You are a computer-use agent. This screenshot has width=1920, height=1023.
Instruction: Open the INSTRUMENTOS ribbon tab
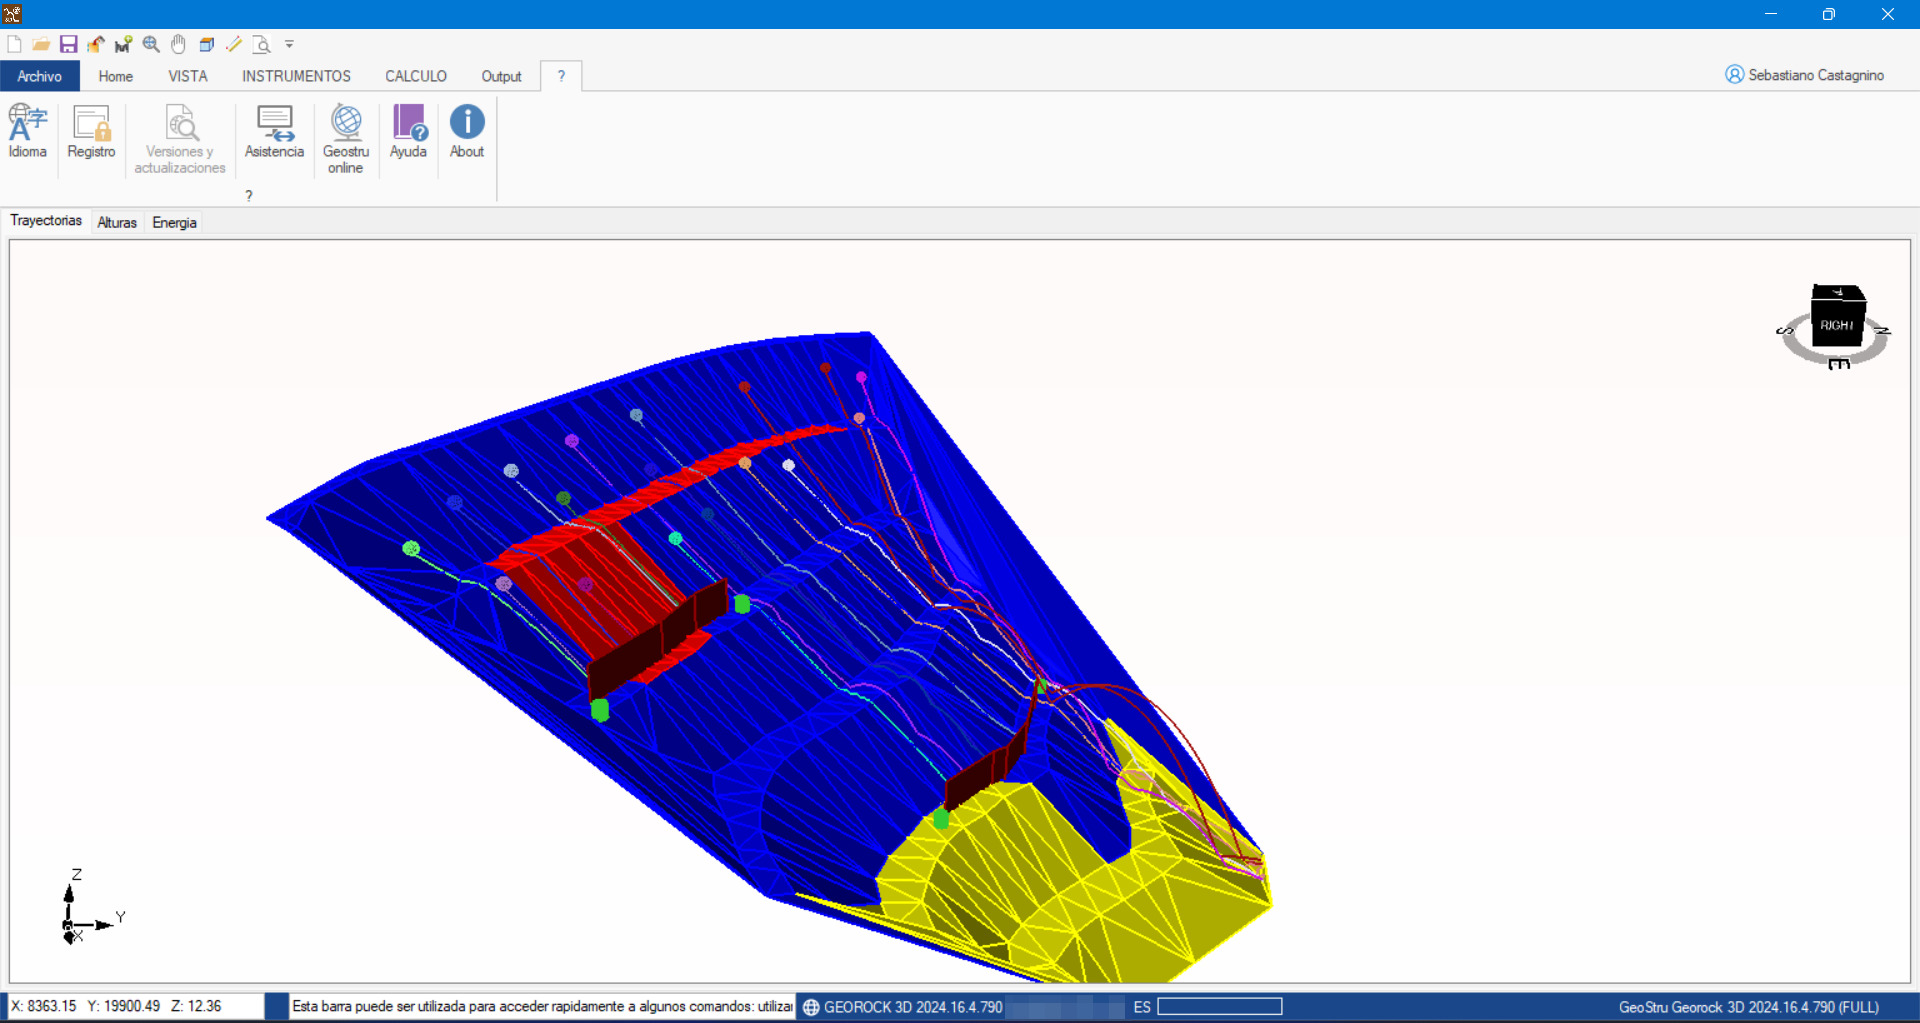(296, 76)
